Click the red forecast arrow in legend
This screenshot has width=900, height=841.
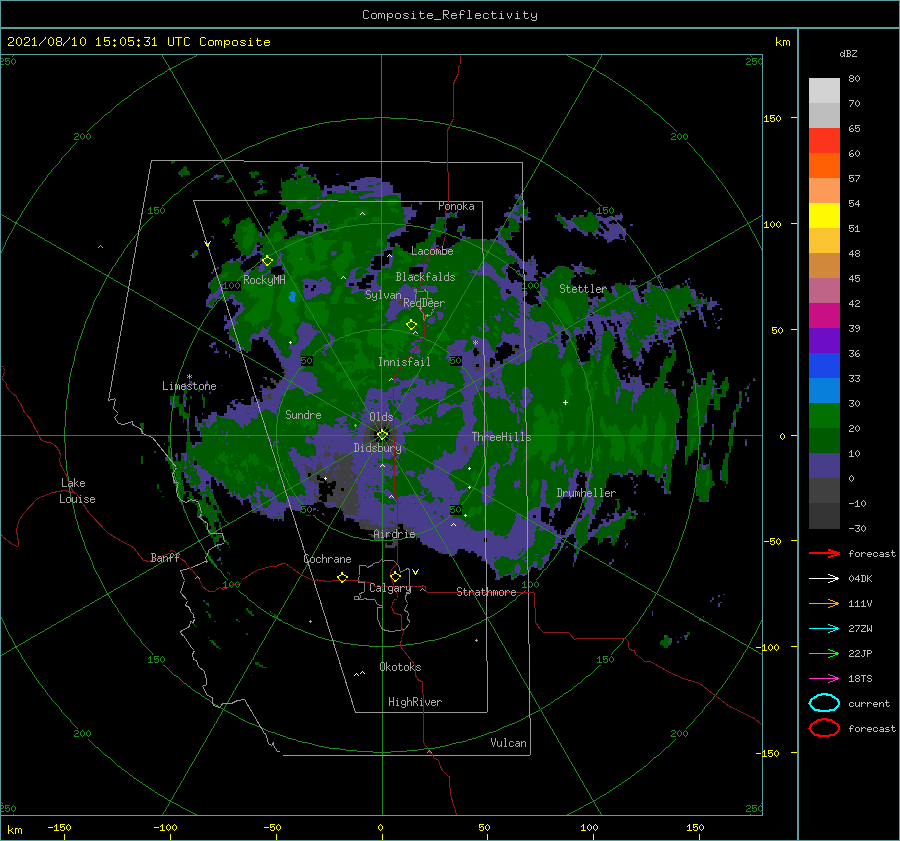point(824,553)
